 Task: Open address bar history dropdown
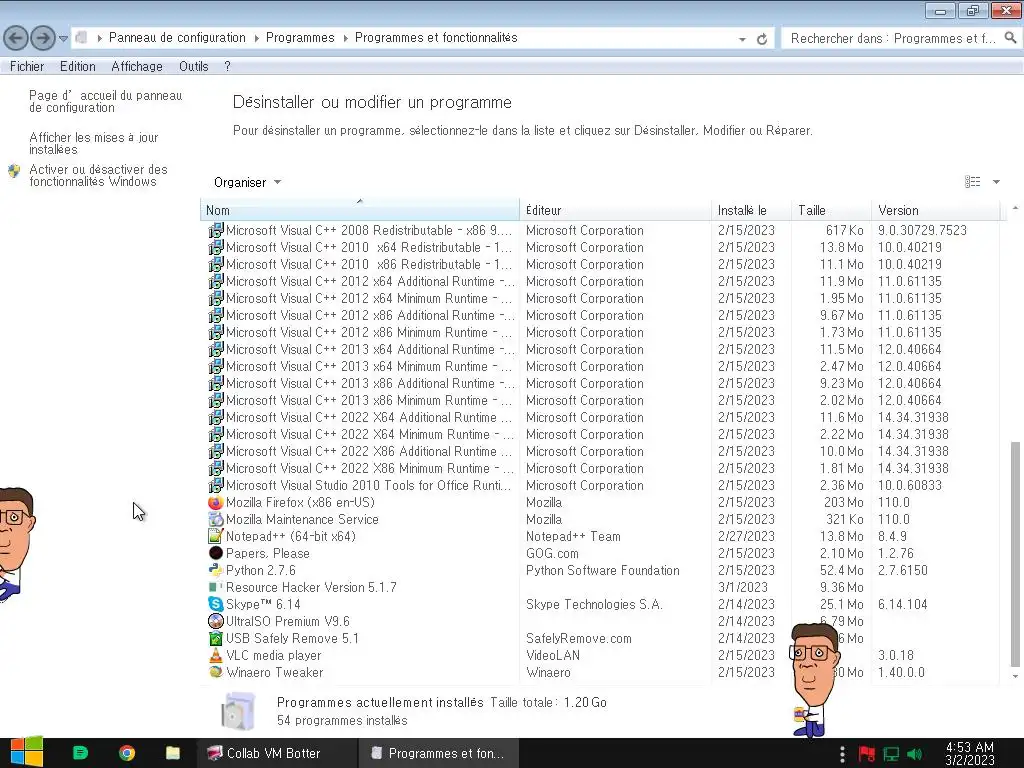[742, 39]
